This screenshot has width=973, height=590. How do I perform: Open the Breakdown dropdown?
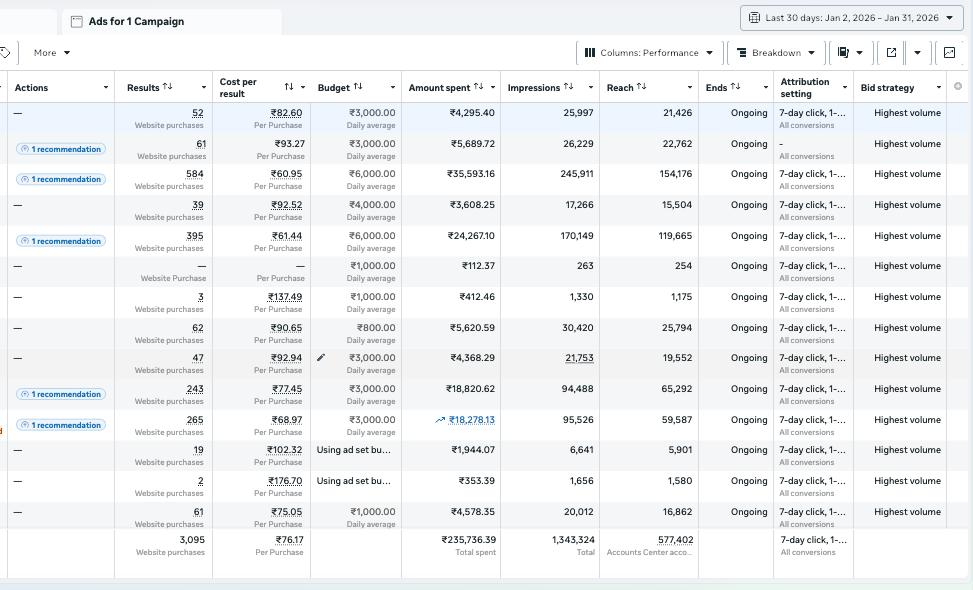pyautogui.click(x=776, y=52)
